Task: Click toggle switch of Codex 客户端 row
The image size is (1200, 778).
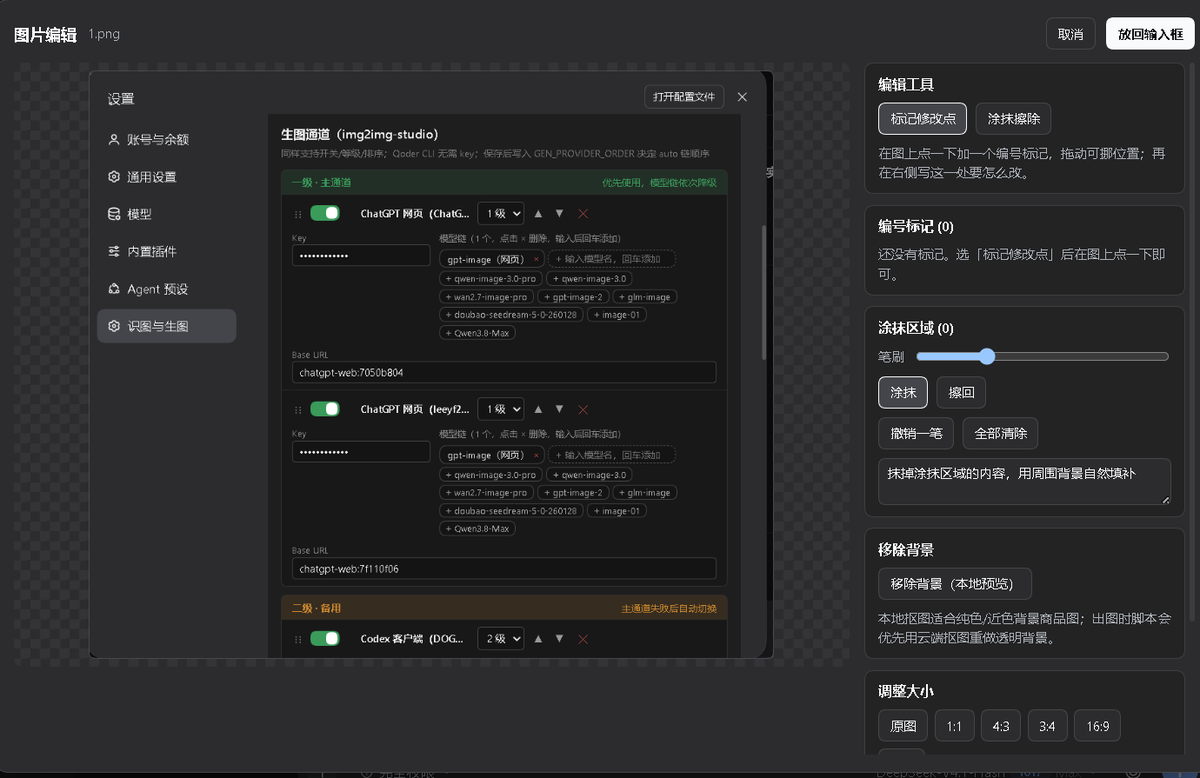Action: [325, 639]
